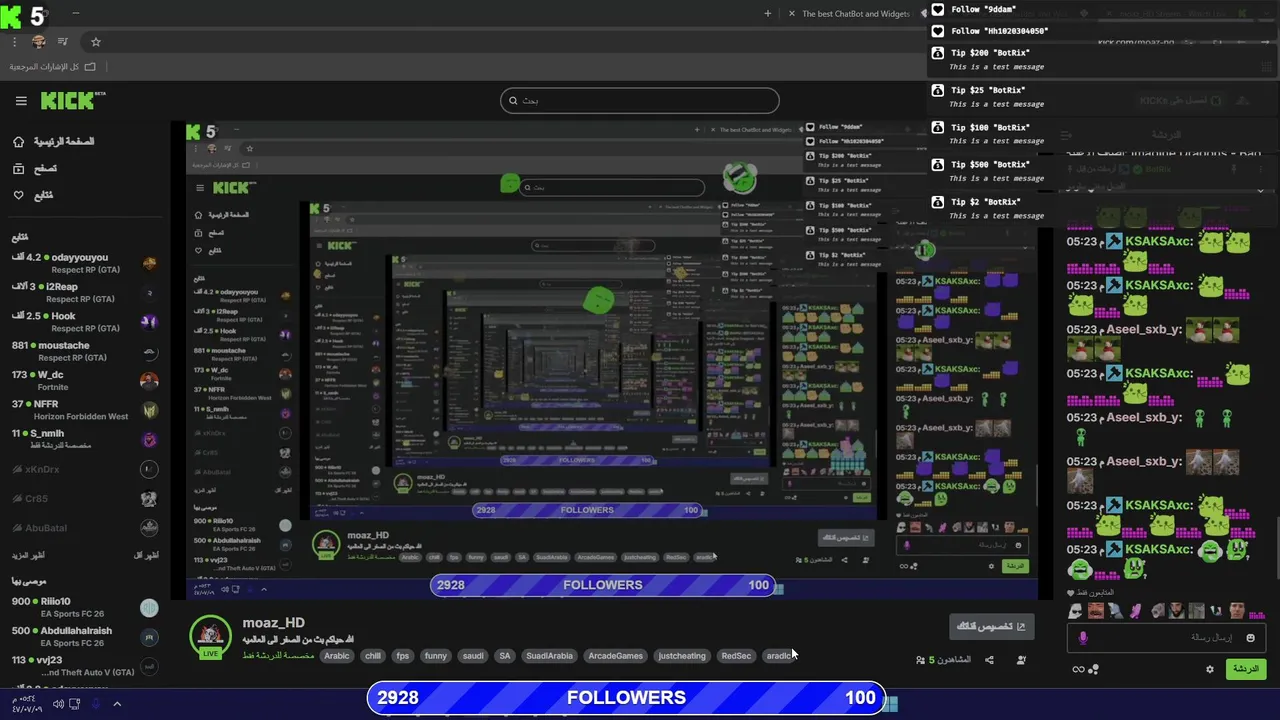Open new browser tab with plus

[x=768, y=14]
